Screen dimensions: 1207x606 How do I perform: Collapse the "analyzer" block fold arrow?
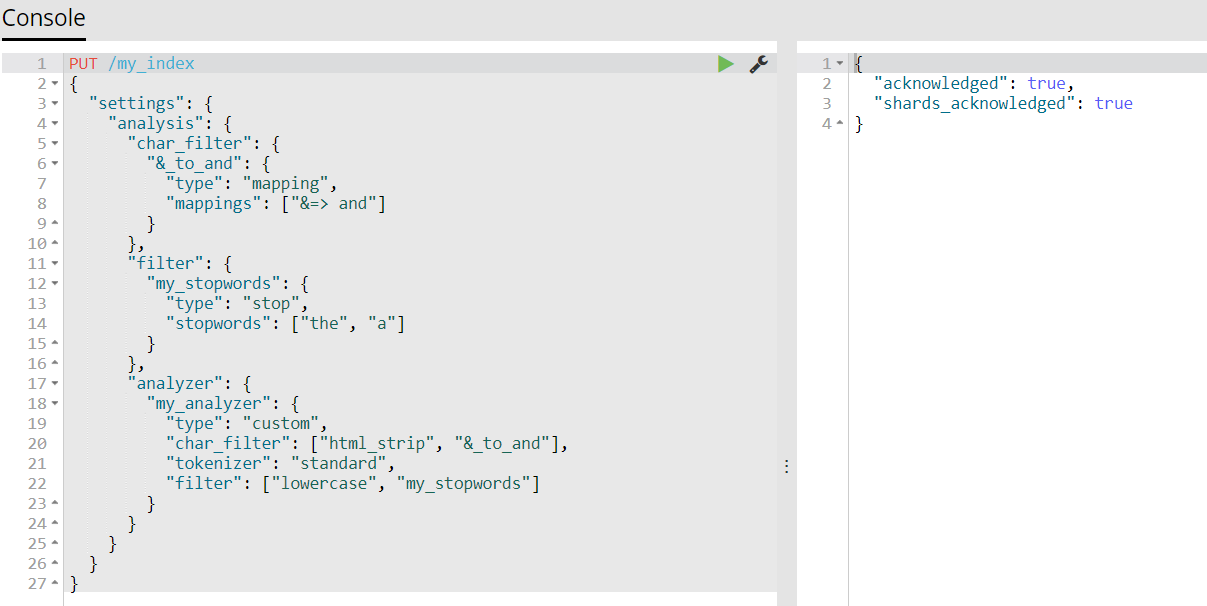pos(54,384)
